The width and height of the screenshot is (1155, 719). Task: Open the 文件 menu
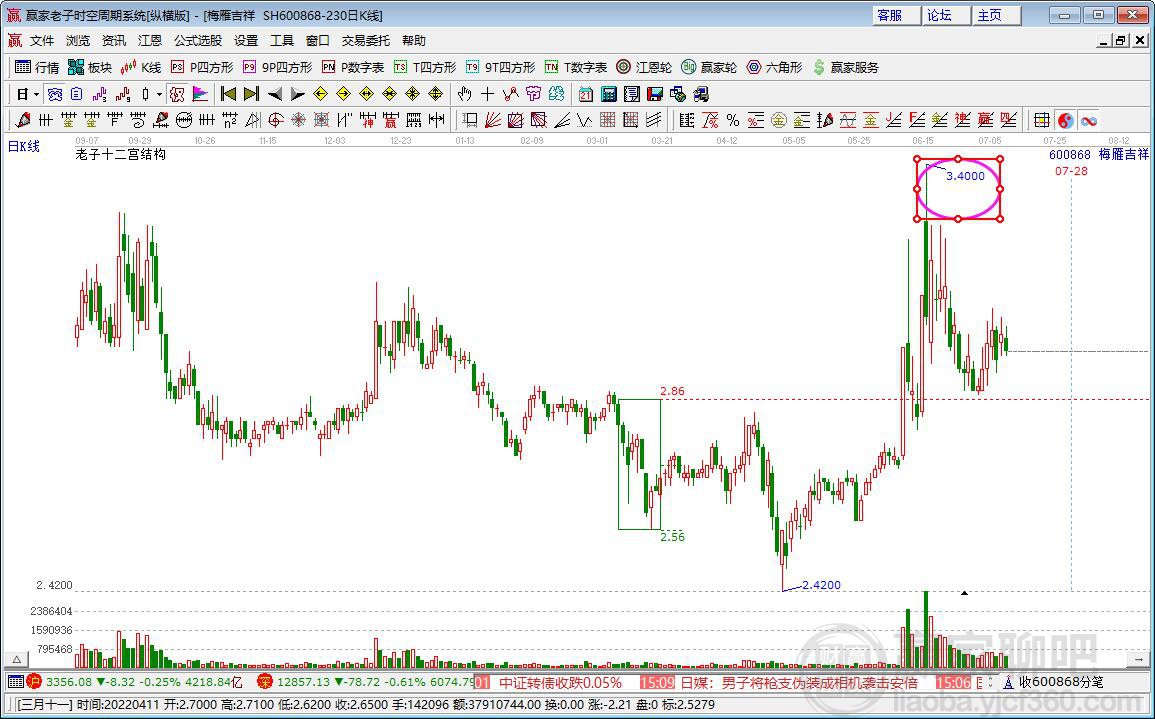click(x=42, y=41)
